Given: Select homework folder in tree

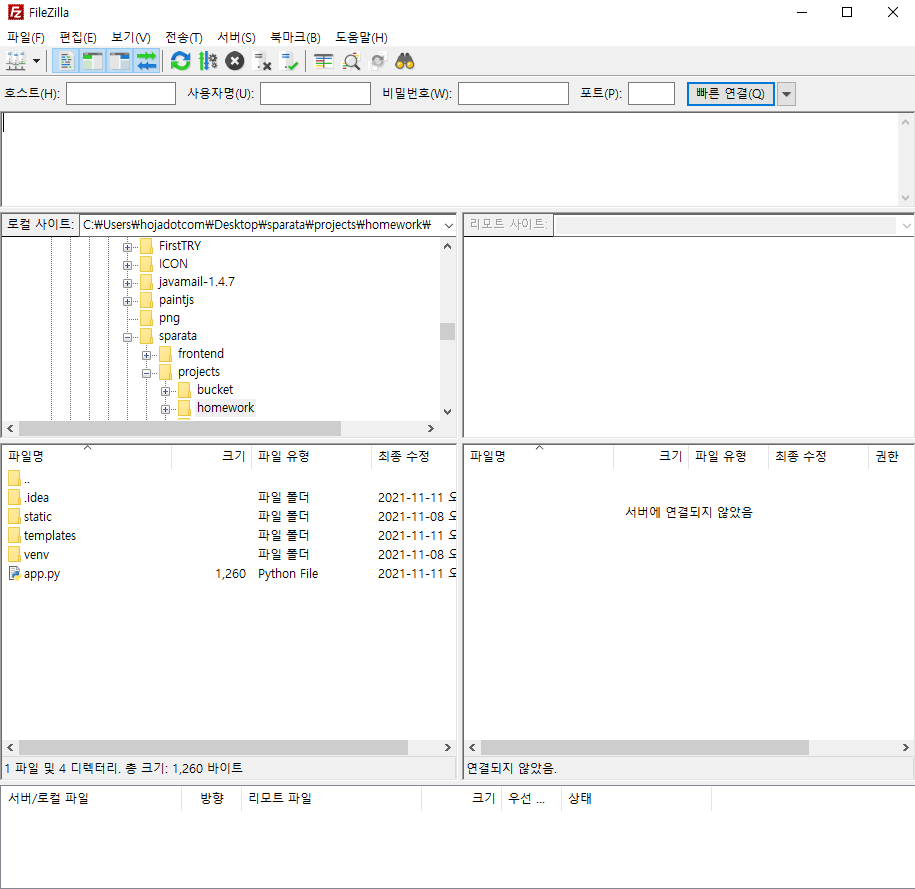Looking at the screenshot, I should click(225, 407).
